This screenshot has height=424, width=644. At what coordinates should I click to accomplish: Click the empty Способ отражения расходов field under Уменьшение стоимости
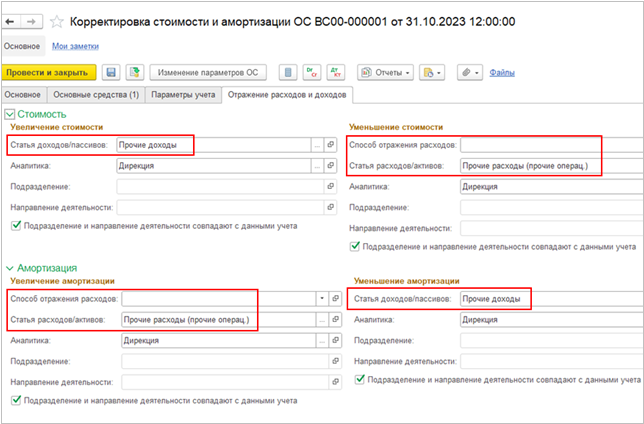552,145
